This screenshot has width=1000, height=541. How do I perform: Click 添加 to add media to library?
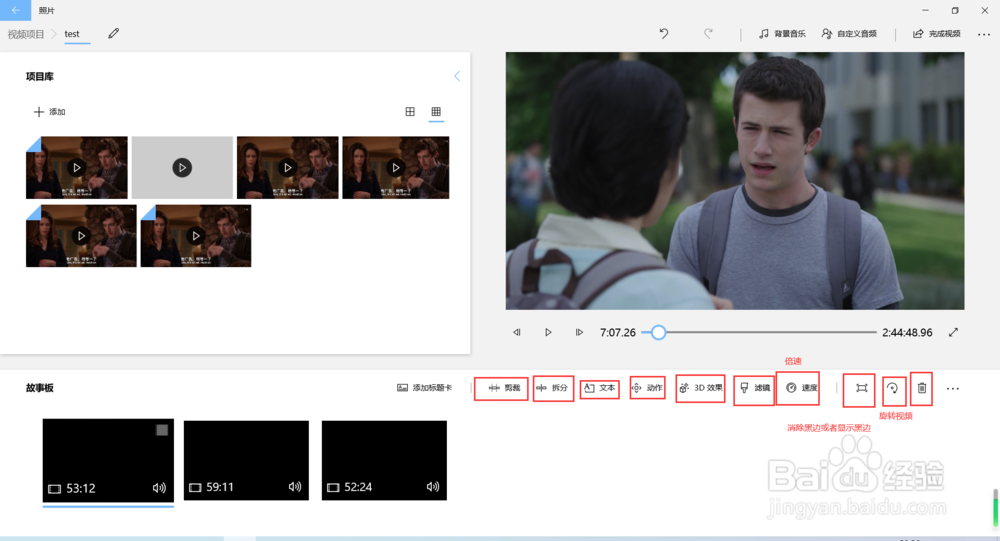point(49,112)
